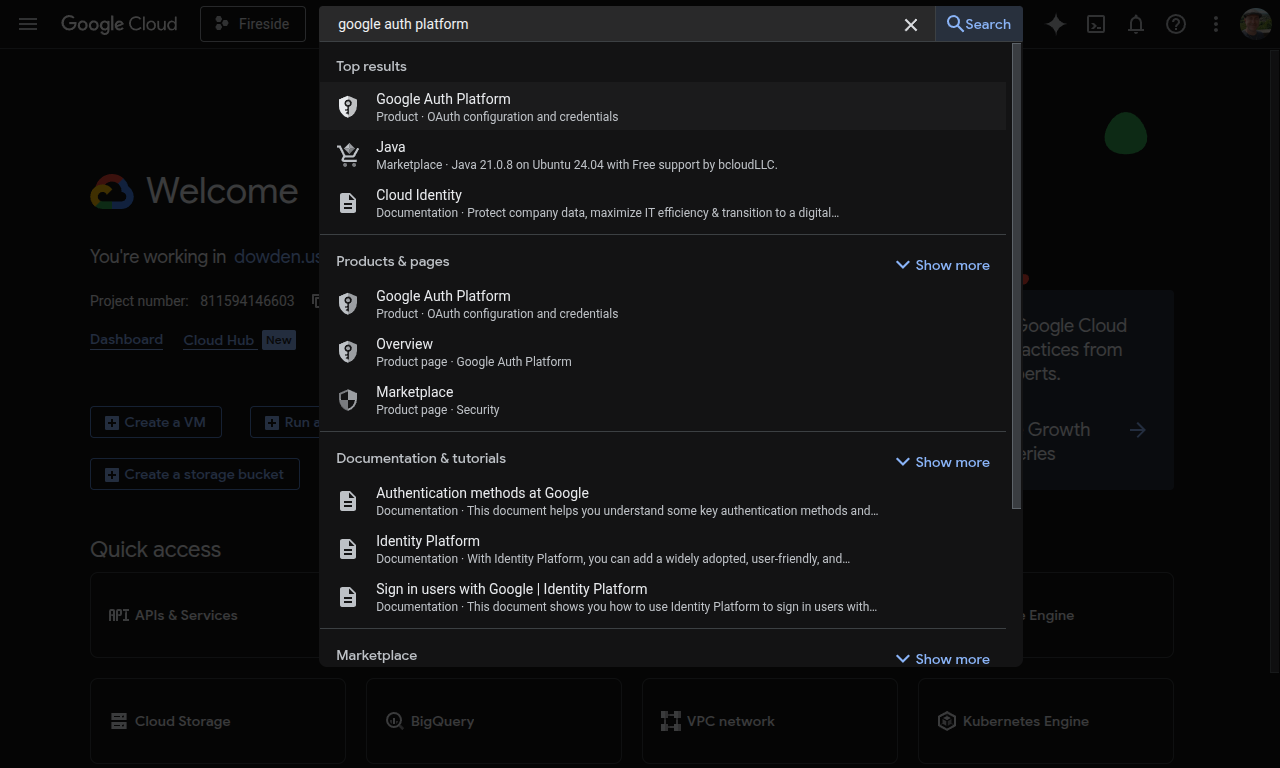Open the Fireside project picker
1280x768 pixels.
click(252, 24)
